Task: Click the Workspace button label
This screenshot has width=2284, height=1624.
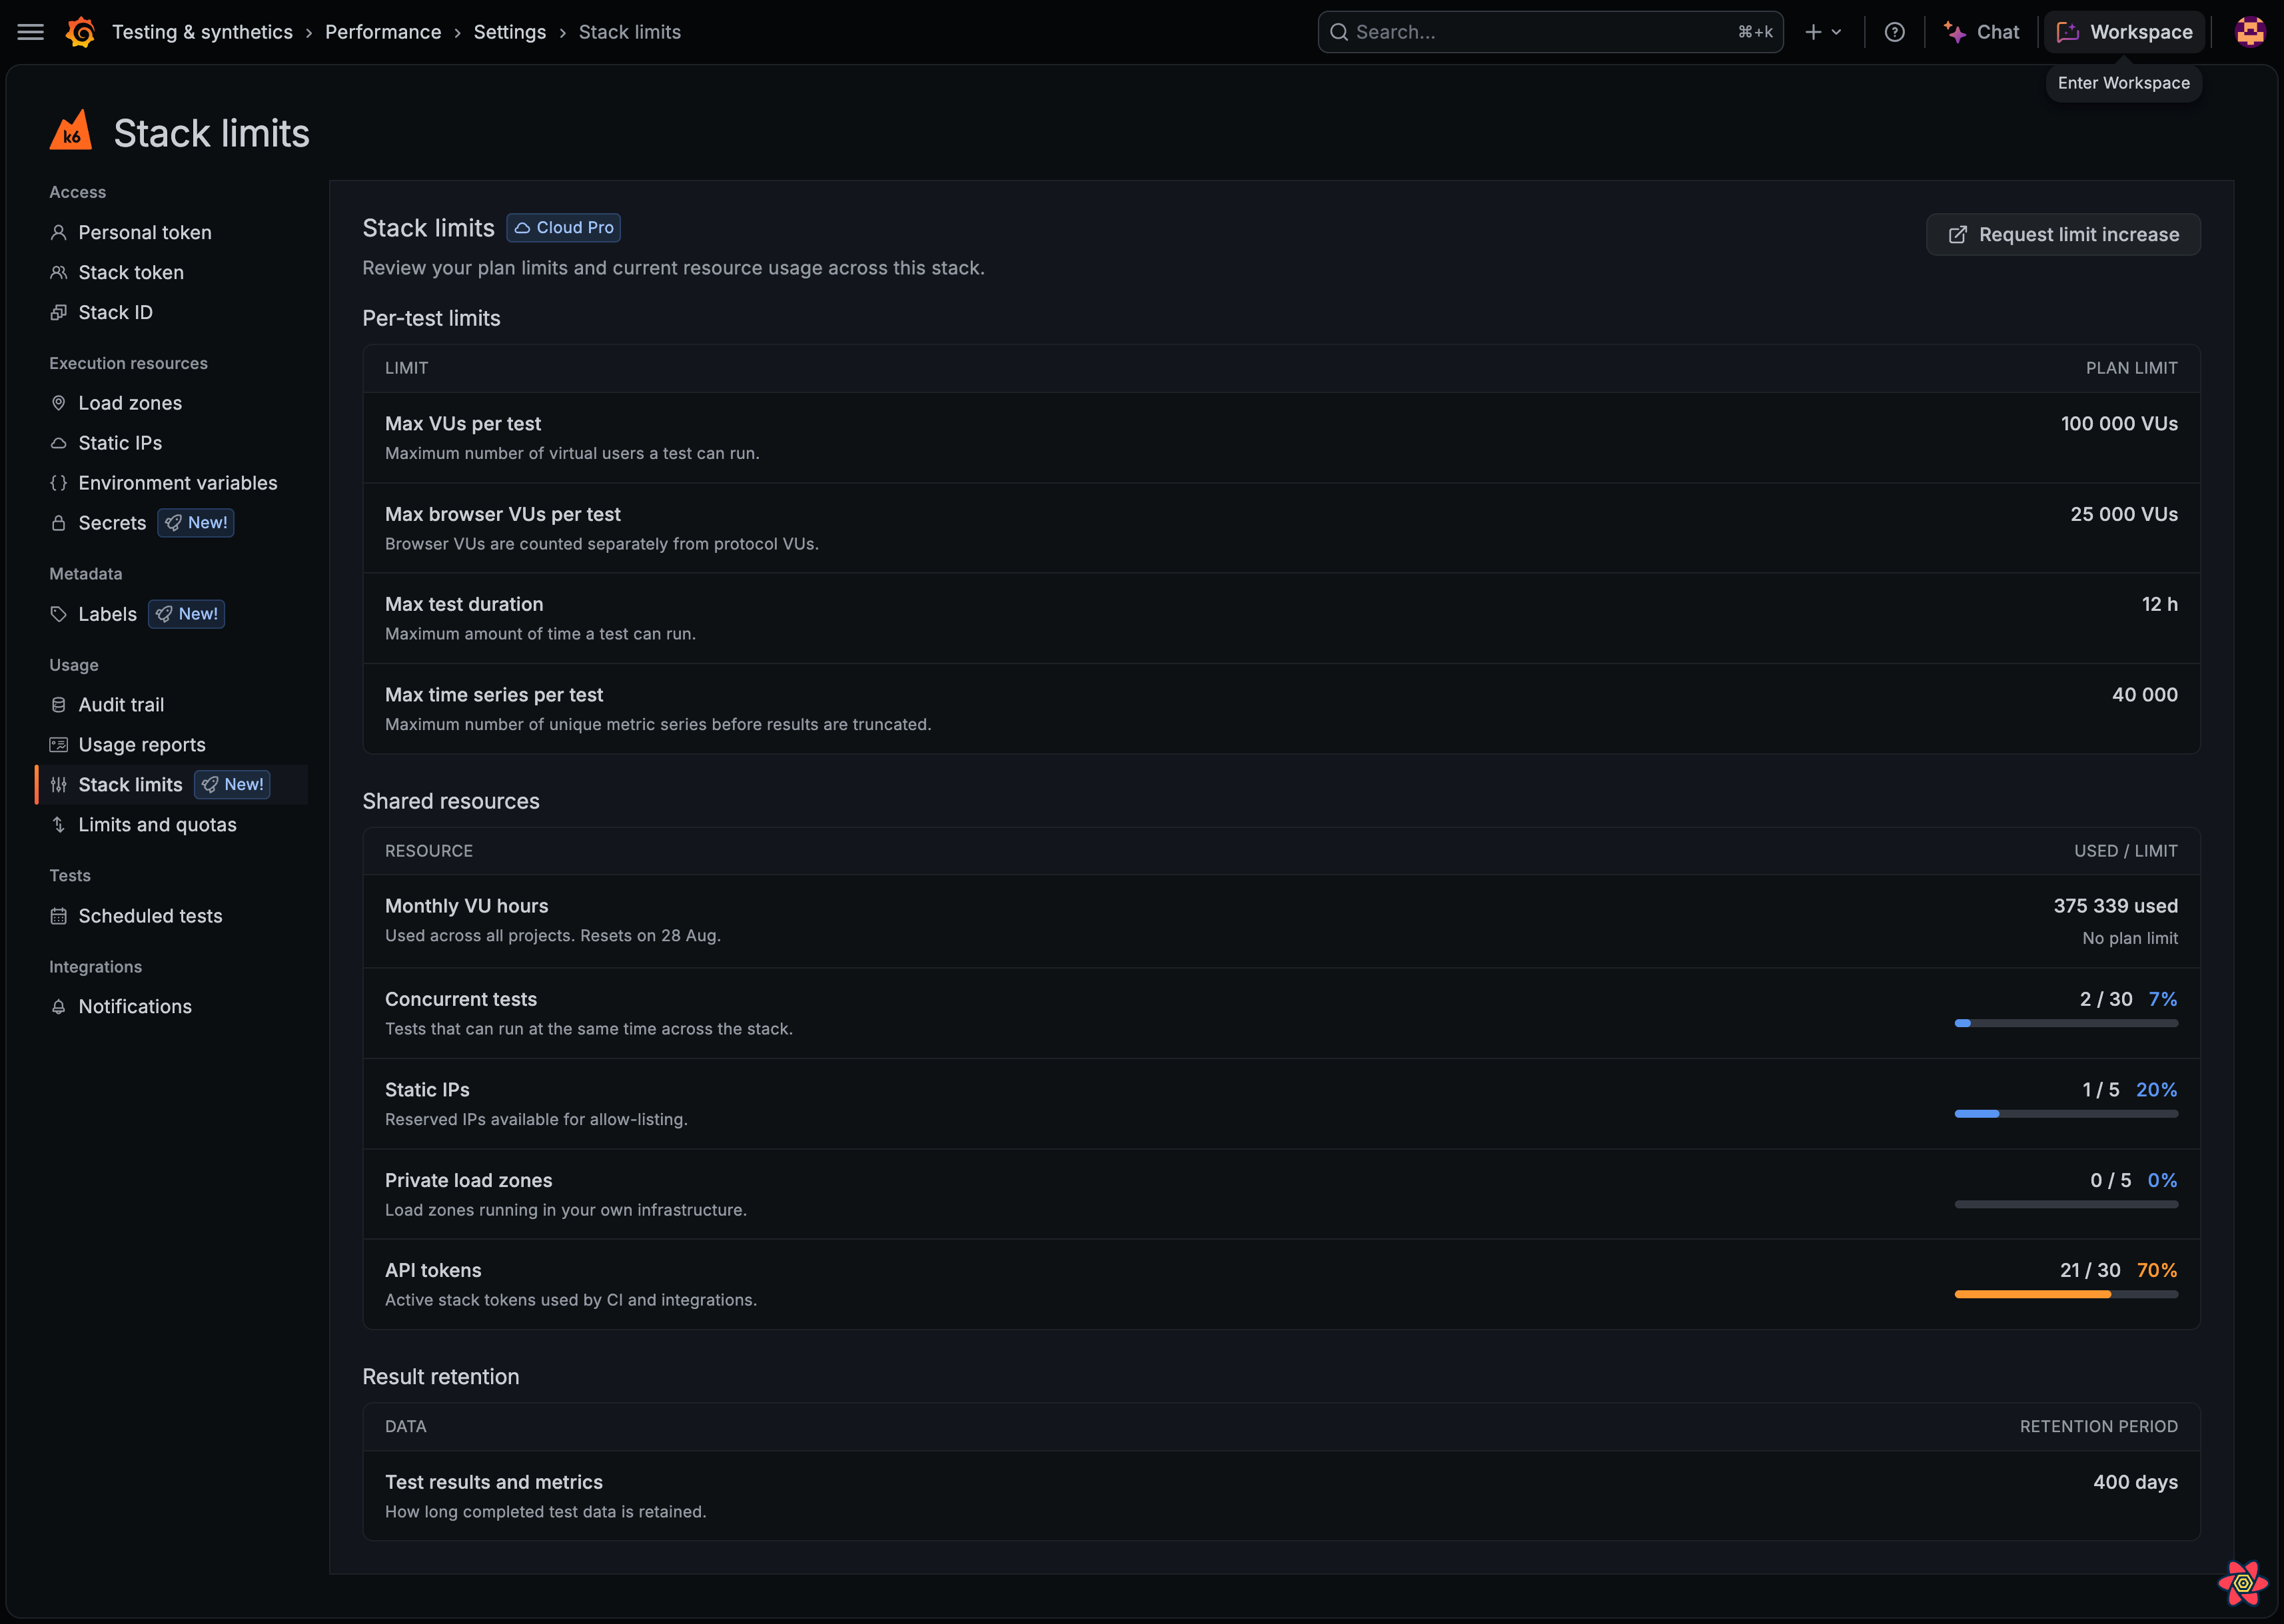Action: 2141,32
